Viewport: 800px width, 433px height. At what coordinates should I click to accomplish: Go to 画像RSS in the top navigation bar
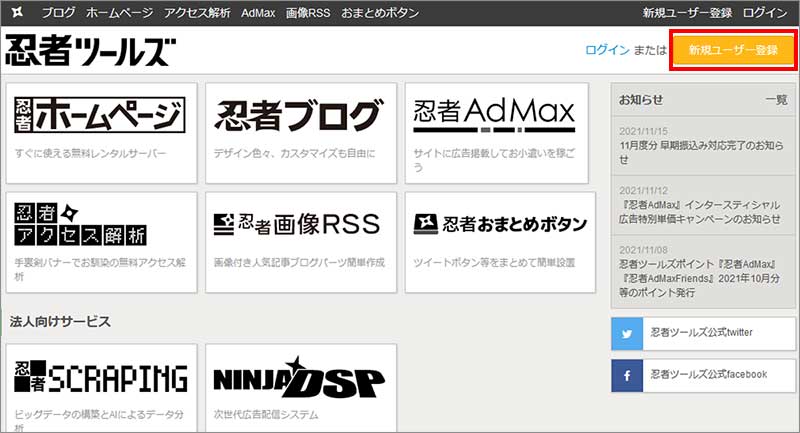[x=308, y=13]
